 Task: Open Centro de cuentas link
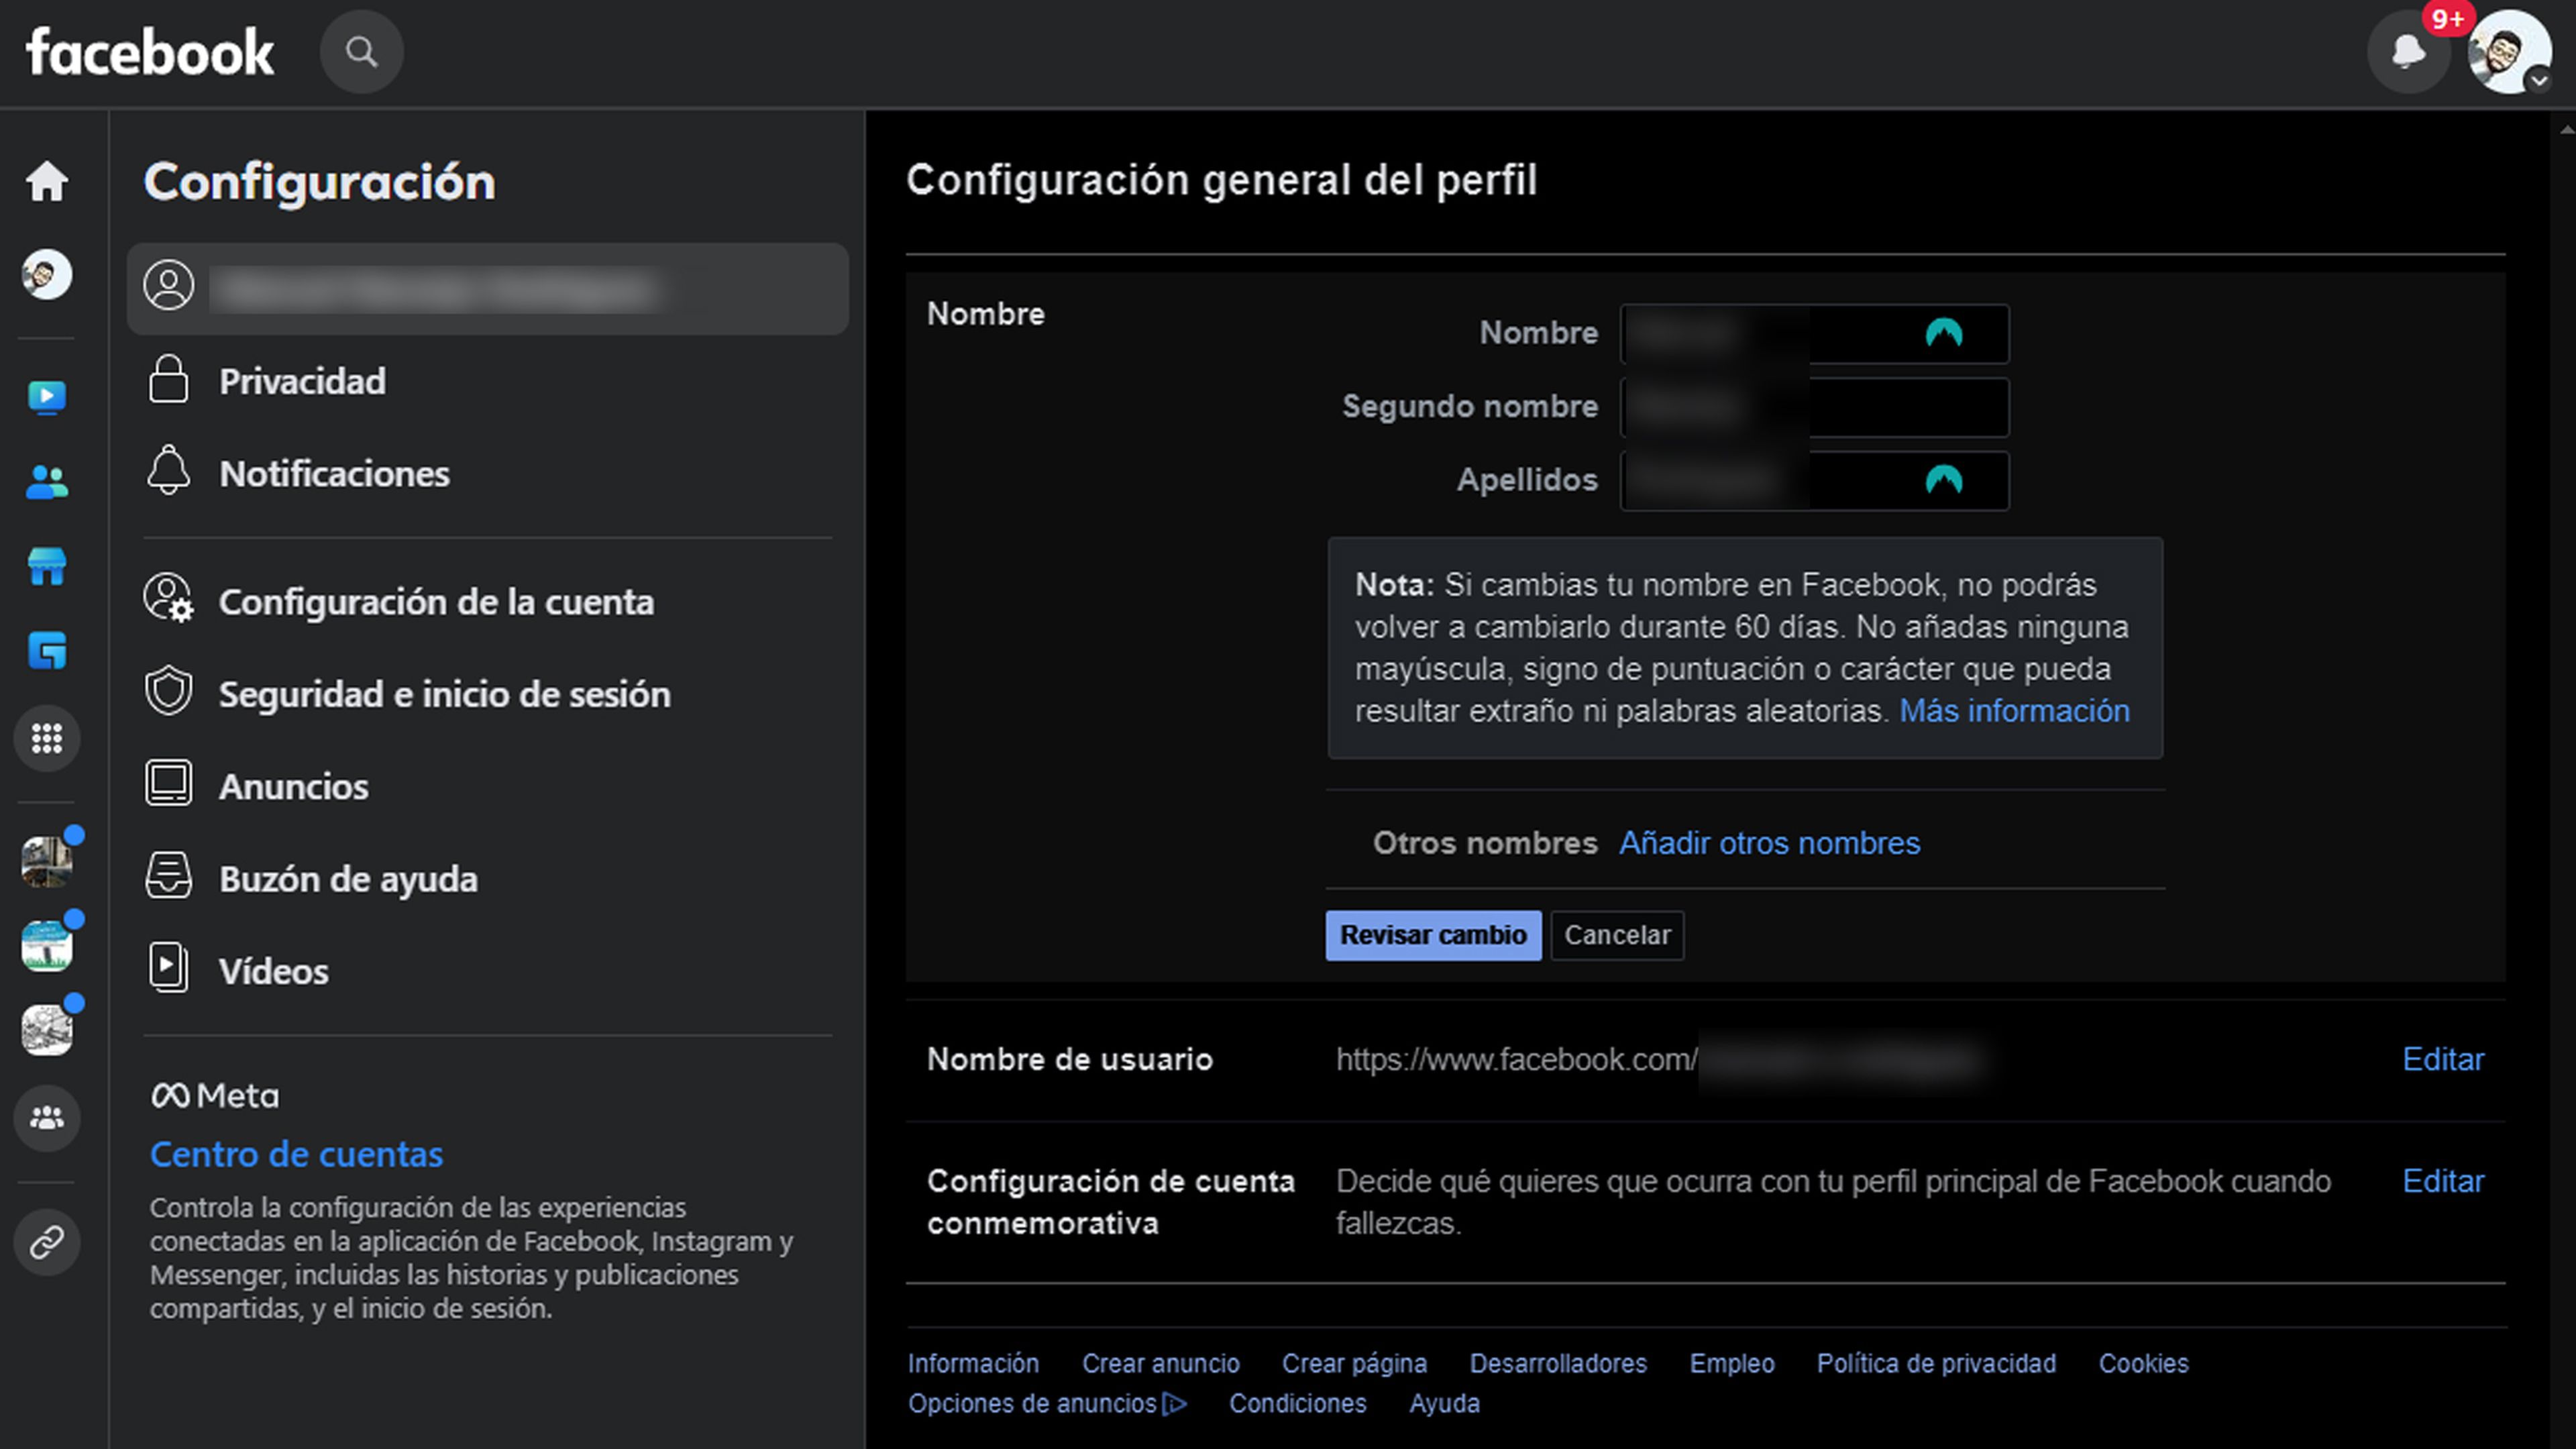[296, 1154]
